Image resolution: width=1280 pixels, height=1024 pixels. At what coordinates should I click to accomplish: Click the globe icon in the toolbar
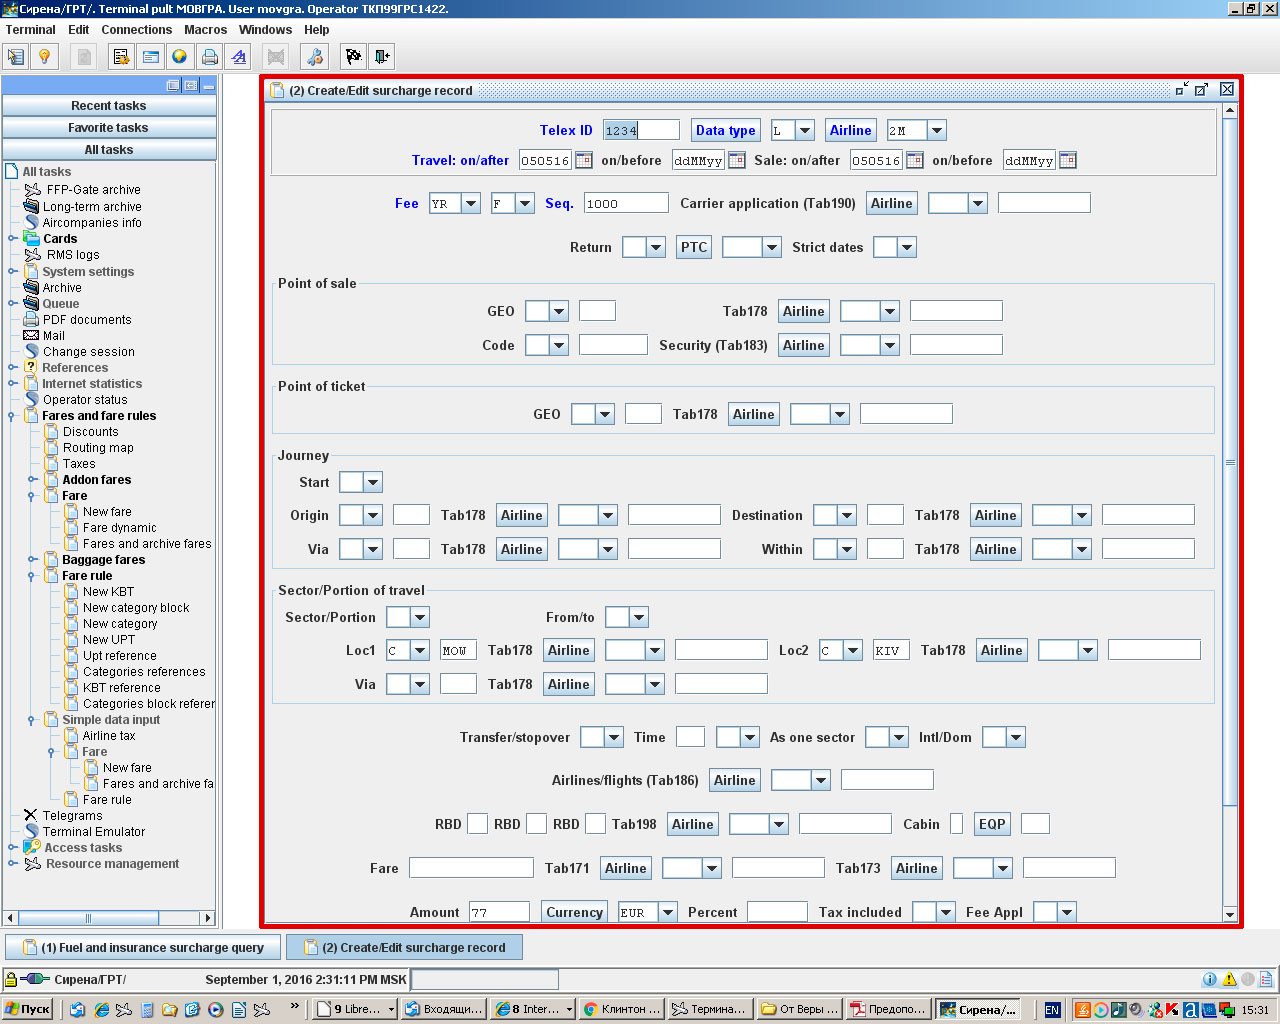[x=179, y=57]
